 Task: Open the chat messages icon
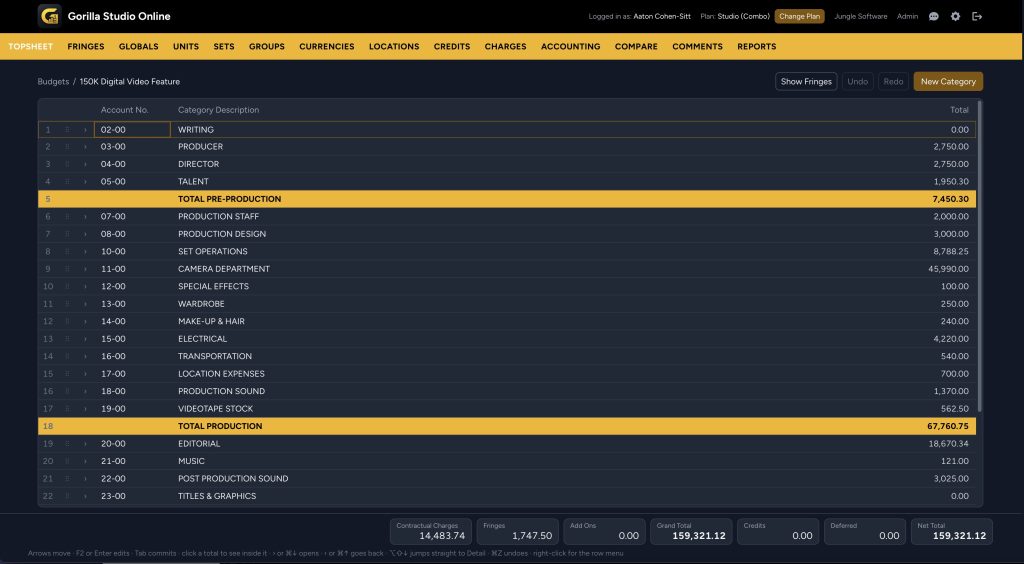(934, 16)
